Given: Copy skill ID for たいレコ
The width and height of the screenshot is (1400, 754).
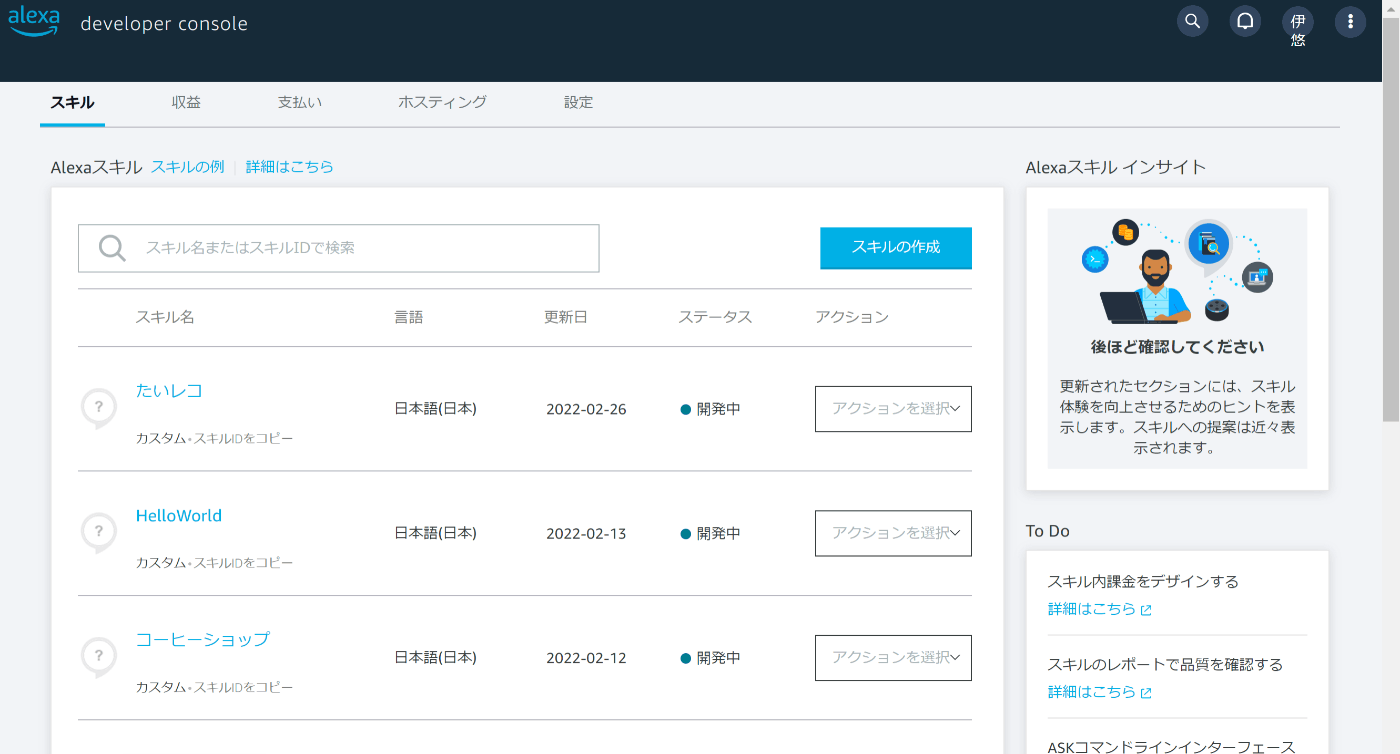Looking at the screenshot, I should (x=243, y=439).
